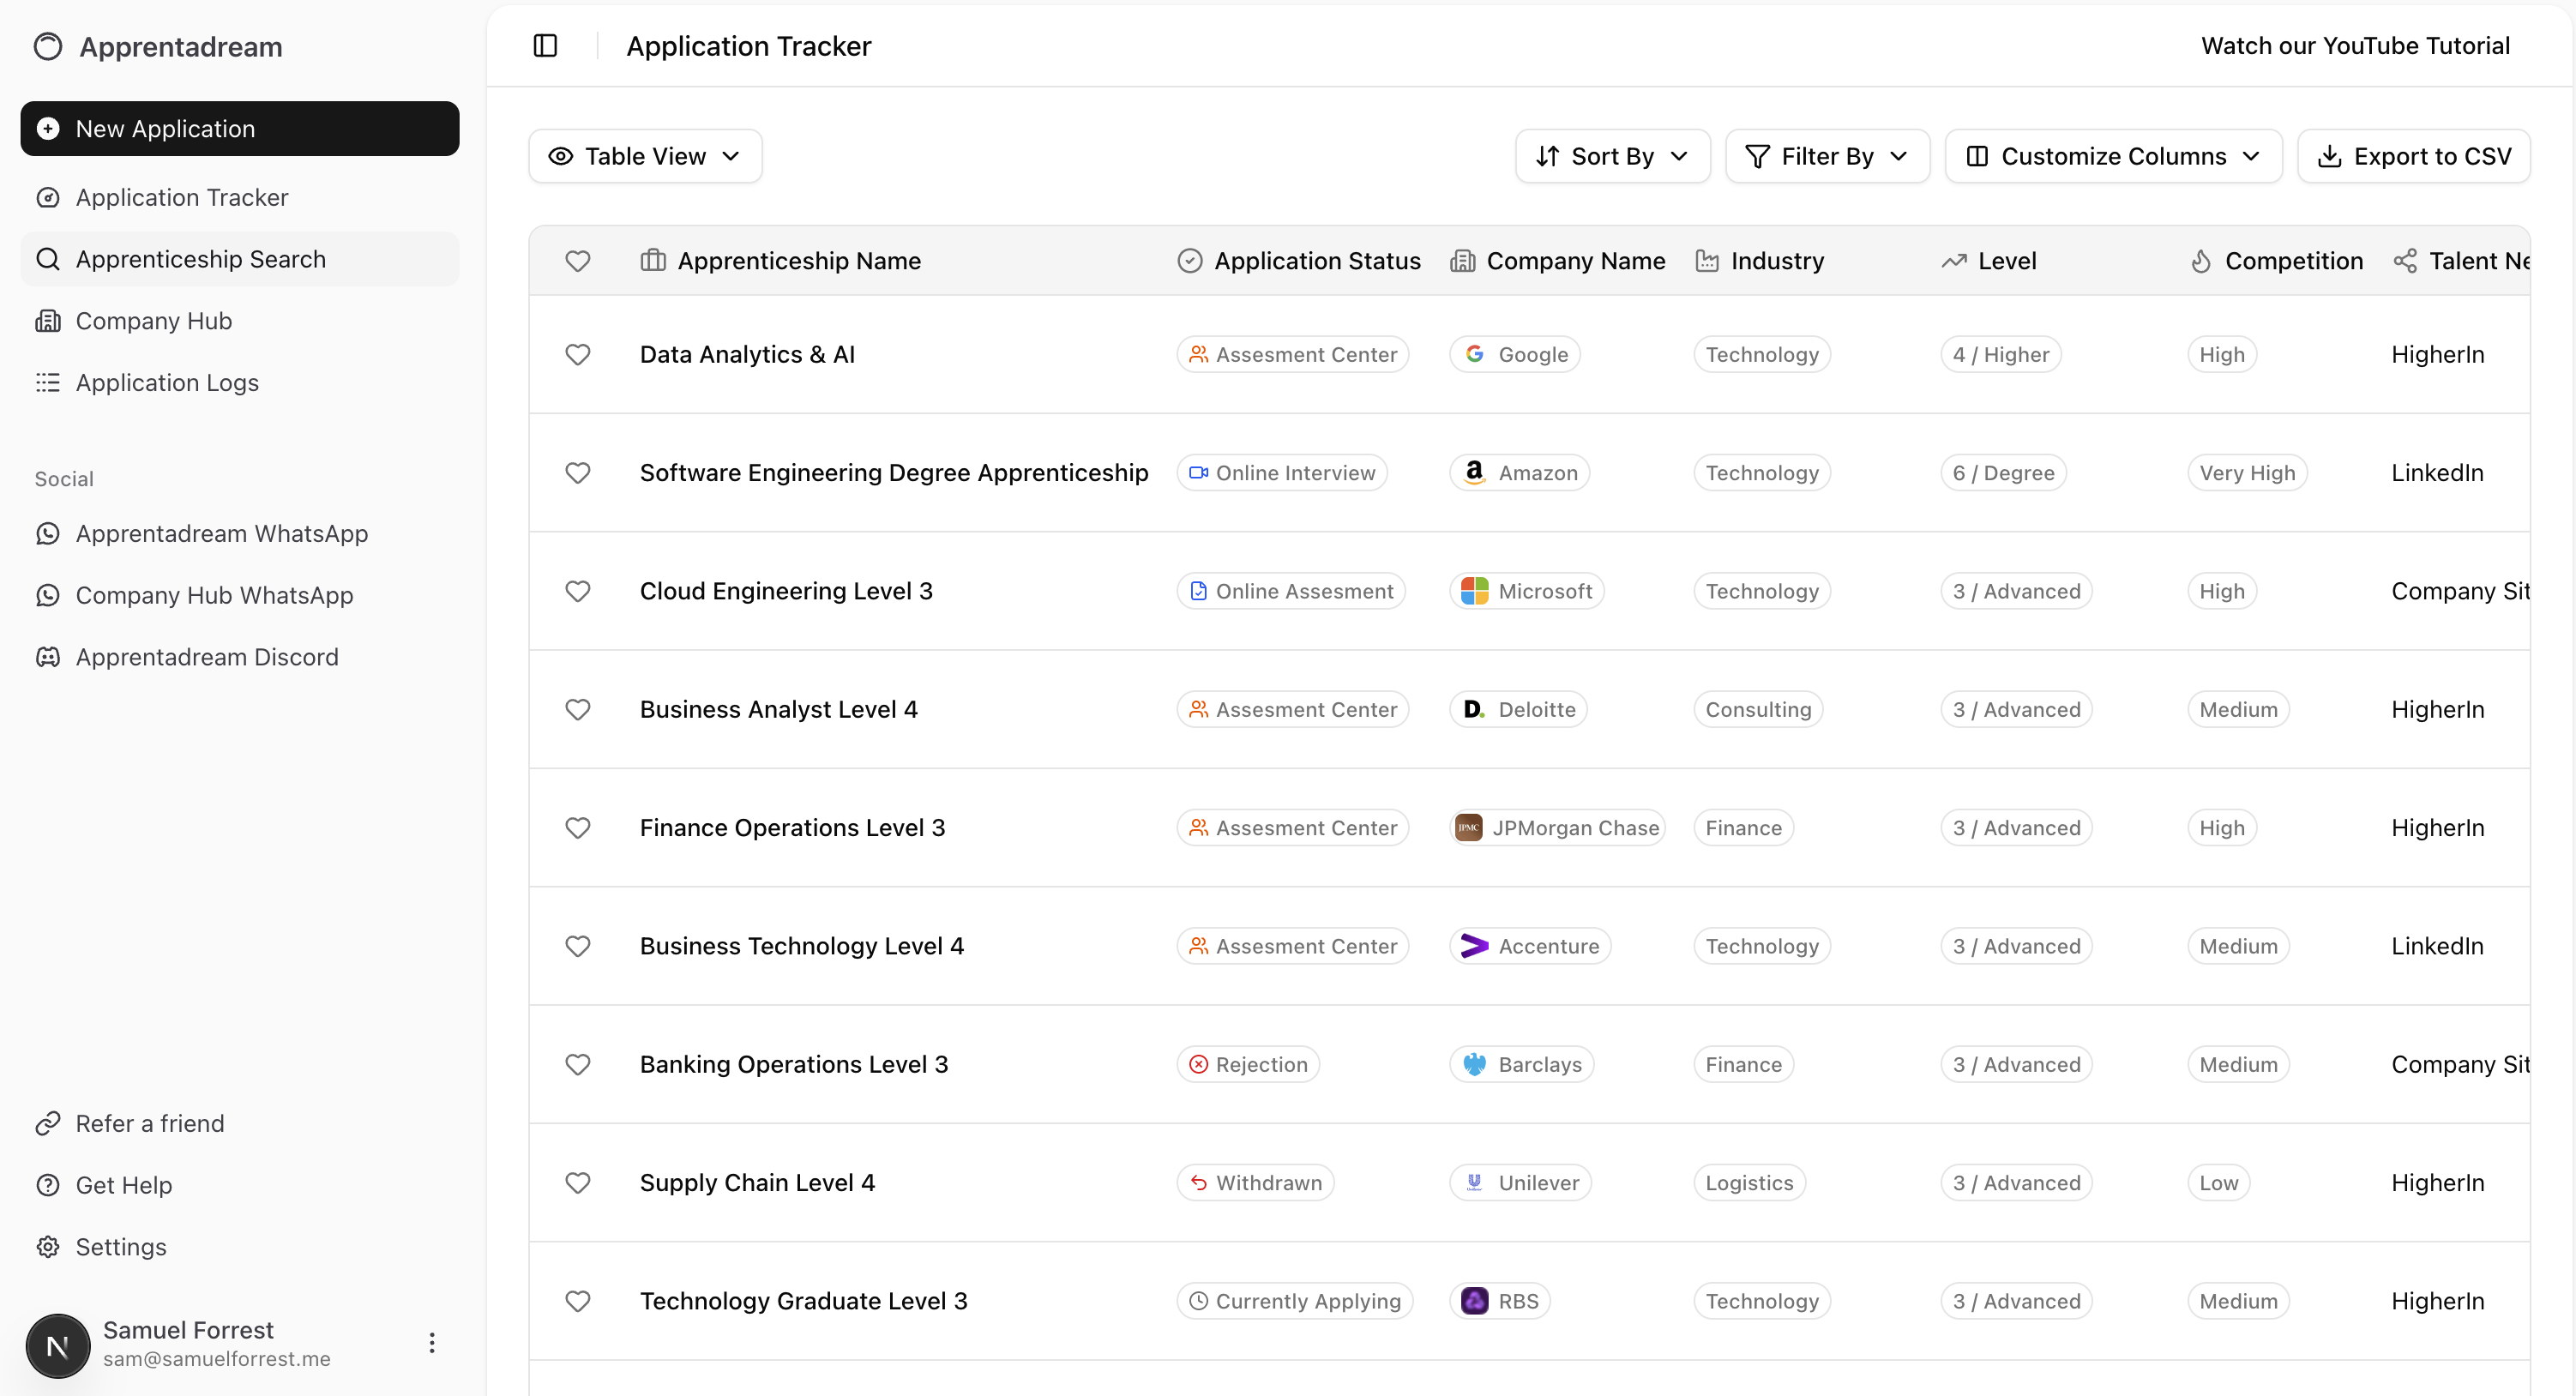Viewport: 2576px width, 1396px height.
Task: Favorite the Software Engineering Degree Apprenticeship
Action: [578, 472]
